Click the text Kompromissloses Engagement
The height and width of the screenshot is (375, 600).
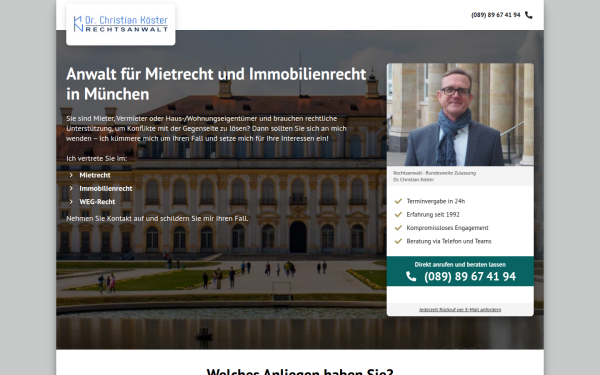(447, 228)
